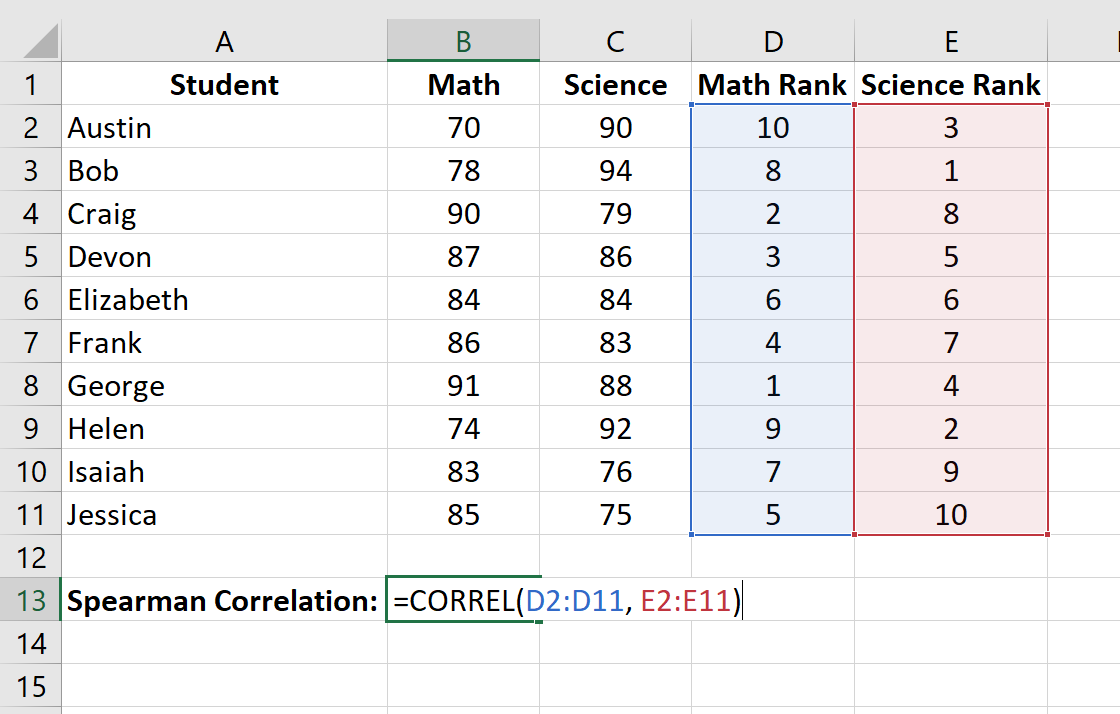Select Austin's Science Rank cell
The image size is (1120, 714).
tap(951, 127)
